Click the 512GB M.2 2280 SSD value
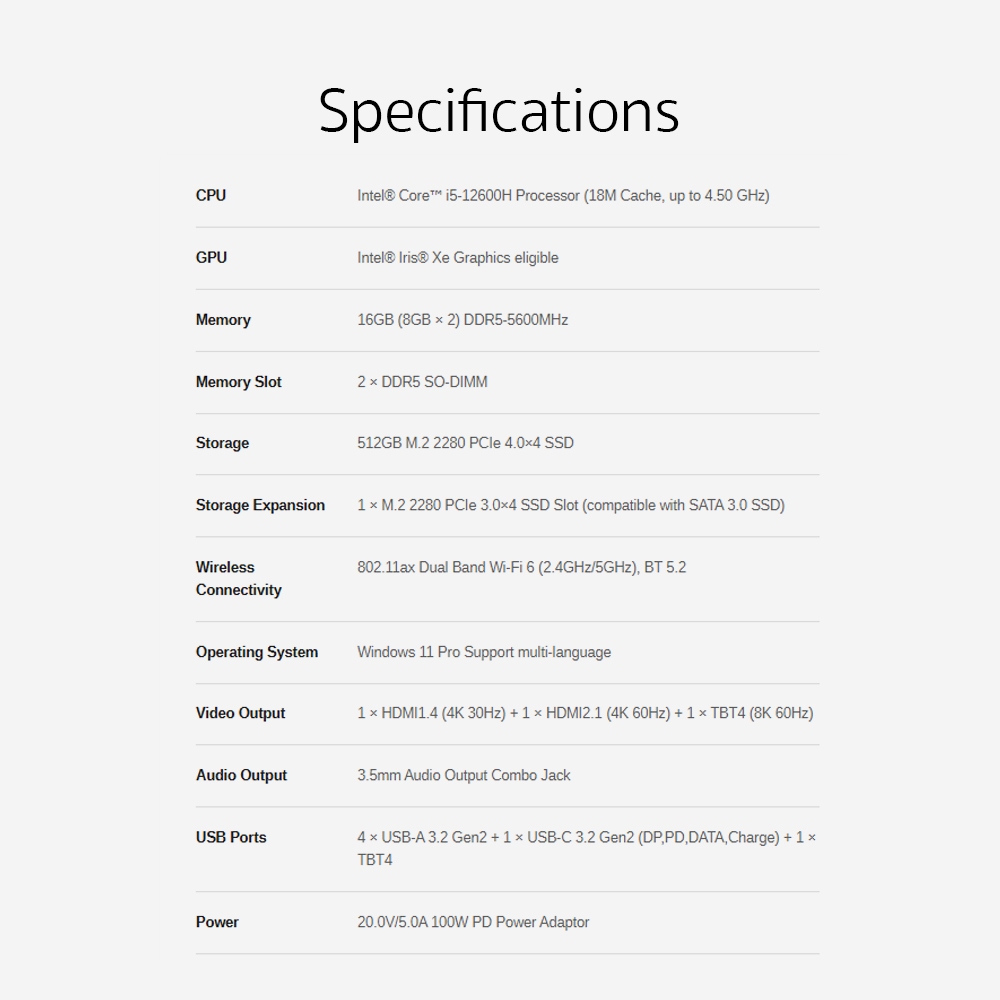 tap(466, 443)
